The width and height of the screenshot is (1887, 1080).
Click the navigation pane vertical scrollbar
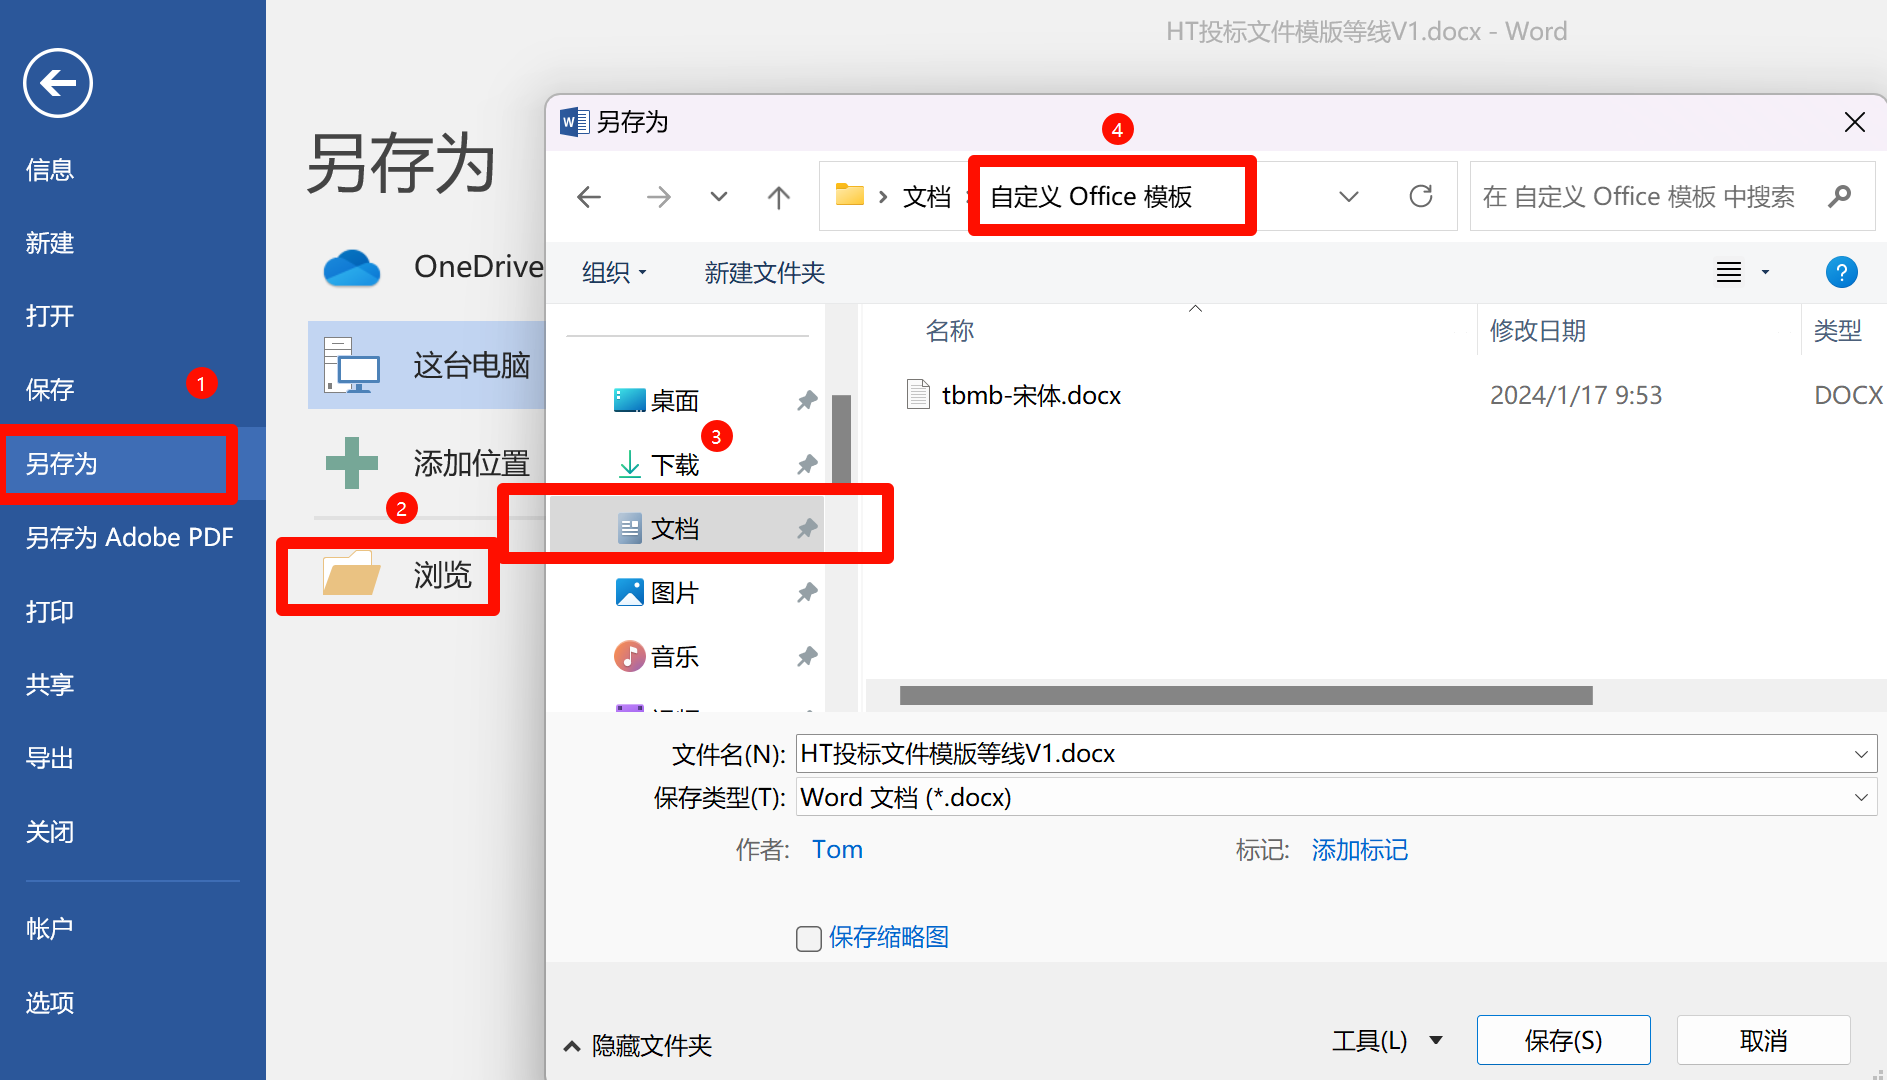[x=842, y=441]
